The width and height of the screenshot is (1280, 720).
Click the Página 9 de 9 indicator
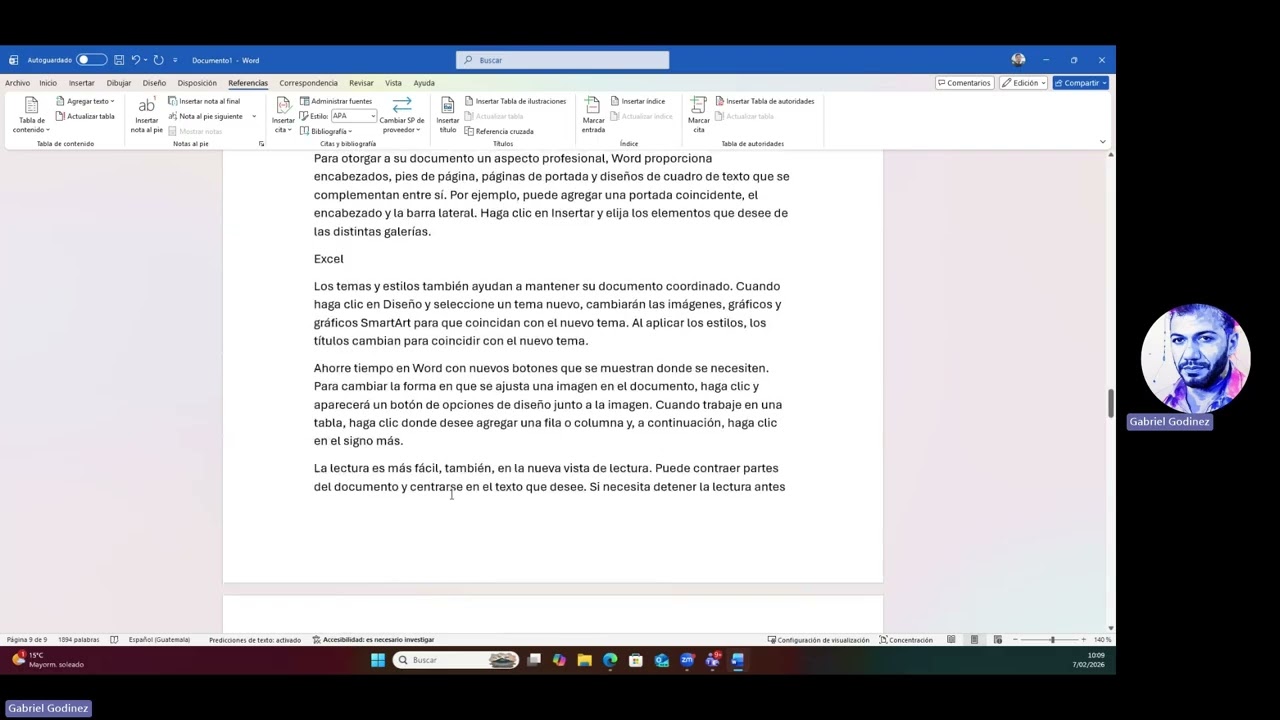coord(27,640)
